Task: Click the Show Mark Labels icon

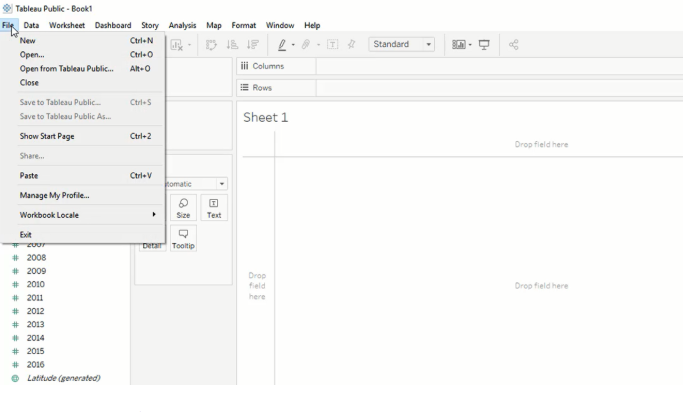Action: (x=332, y=45)
